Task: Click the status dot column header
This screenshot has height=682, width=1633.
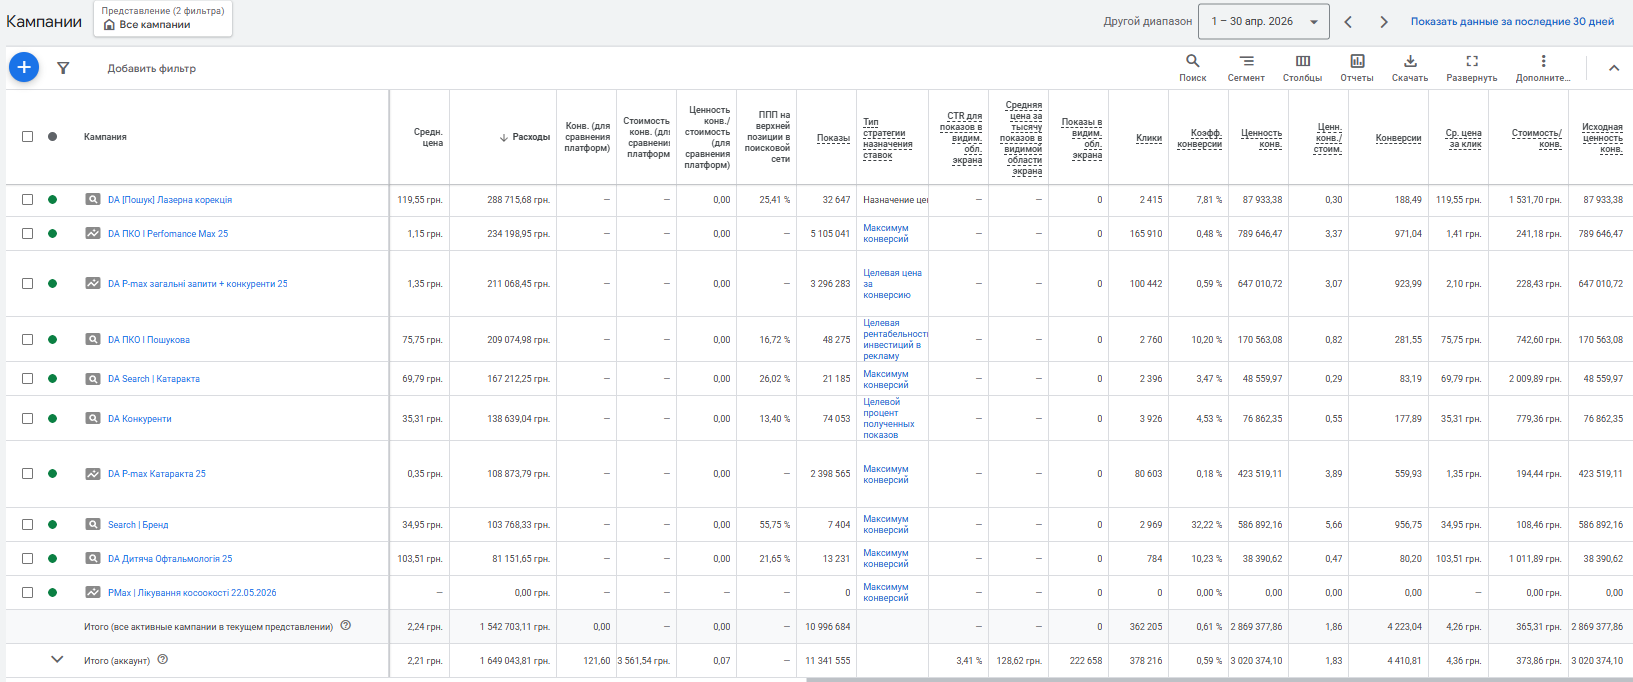Action: (x=52, y=137)
